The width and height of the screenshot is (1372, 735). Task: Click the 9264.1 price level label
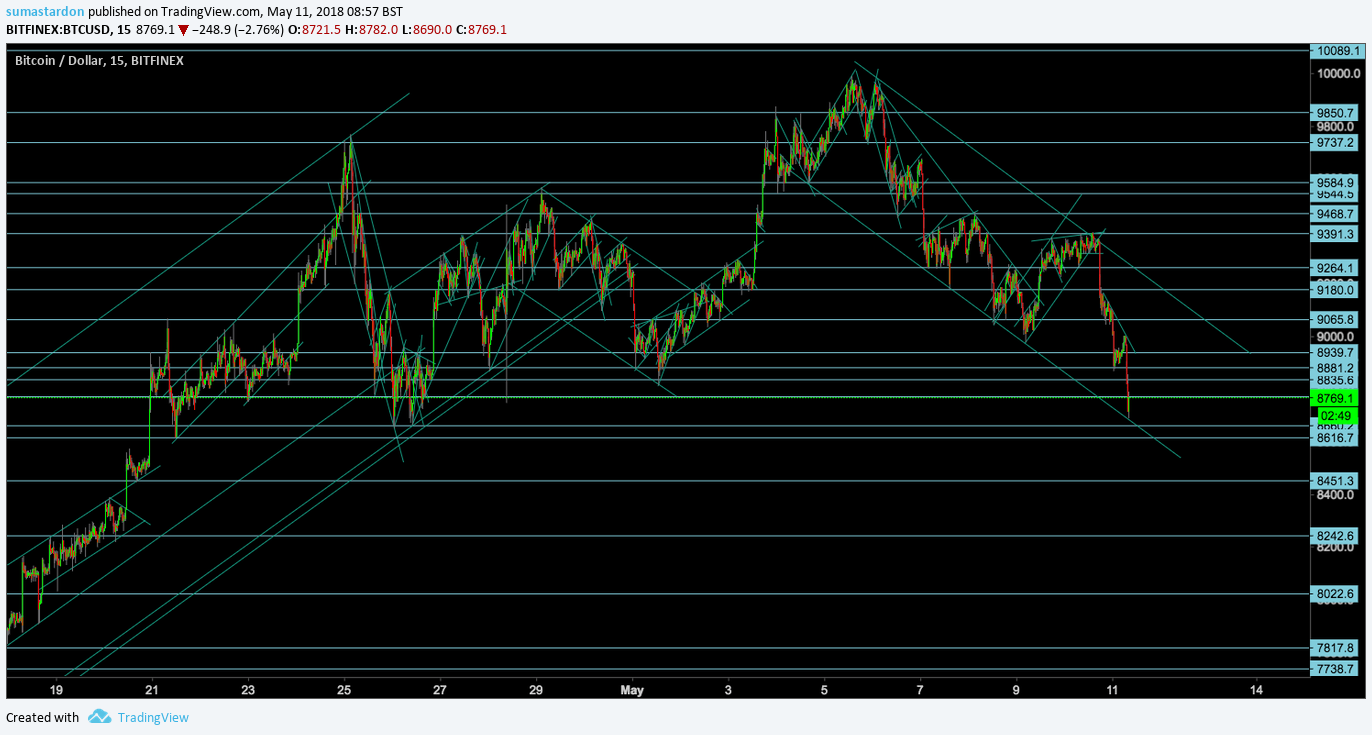coord(1336,268)
